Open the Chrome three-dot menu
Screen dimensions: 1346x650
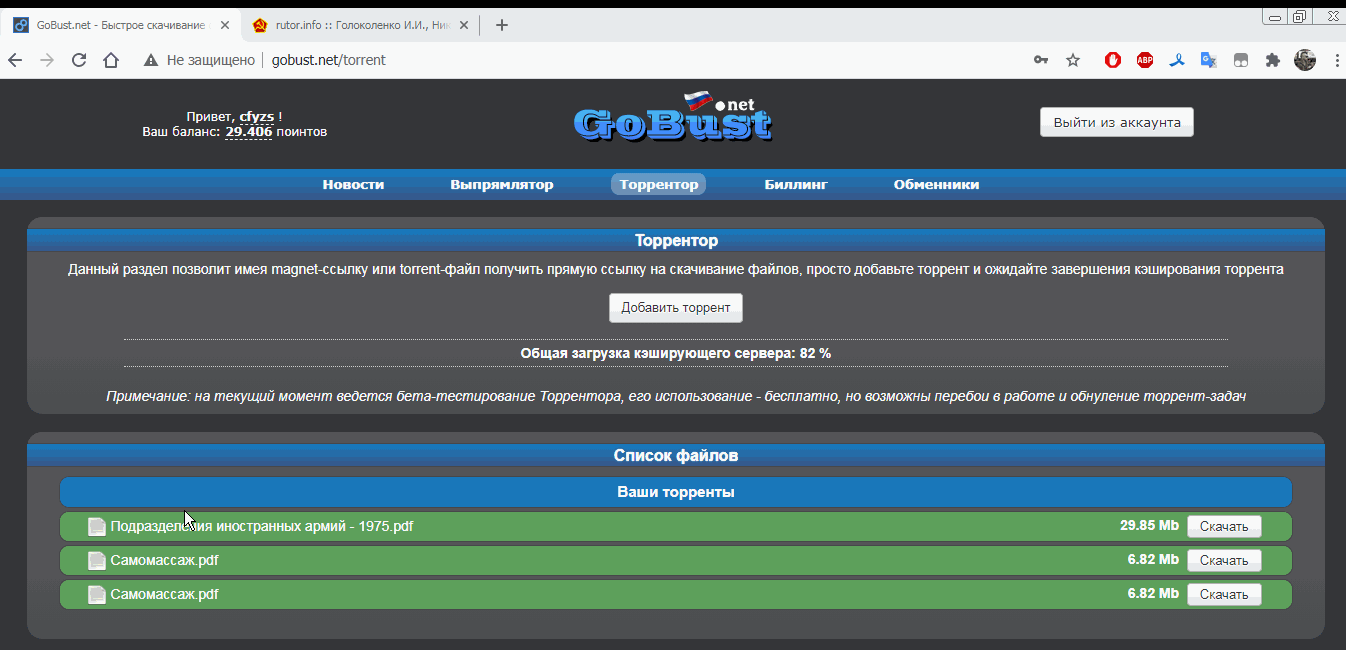[x=1336, y=60]
